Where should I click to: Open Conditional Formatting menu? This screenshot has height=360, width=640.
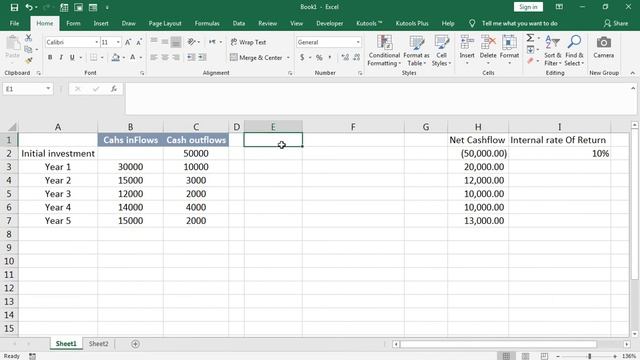tap(384, 51)
